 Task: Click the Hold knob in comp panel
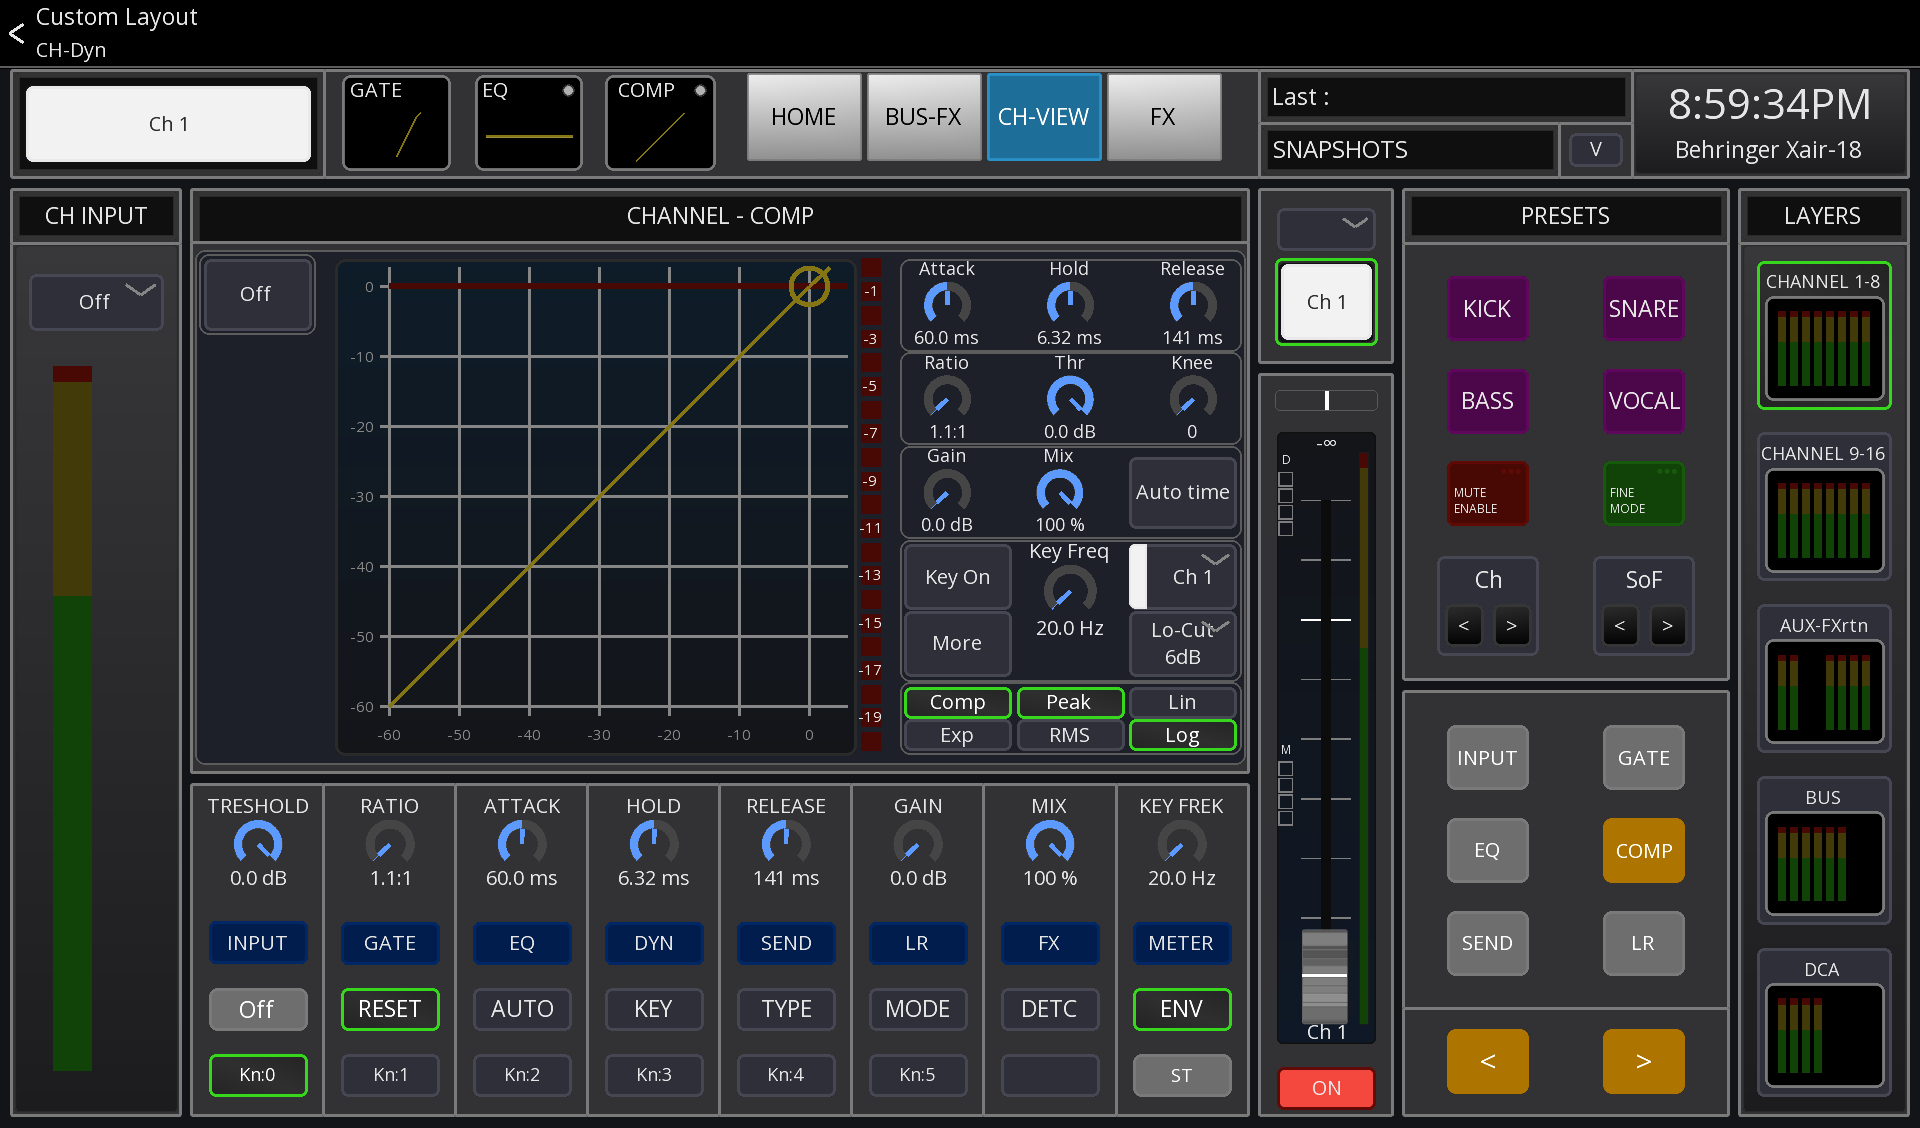point(1069,304)
